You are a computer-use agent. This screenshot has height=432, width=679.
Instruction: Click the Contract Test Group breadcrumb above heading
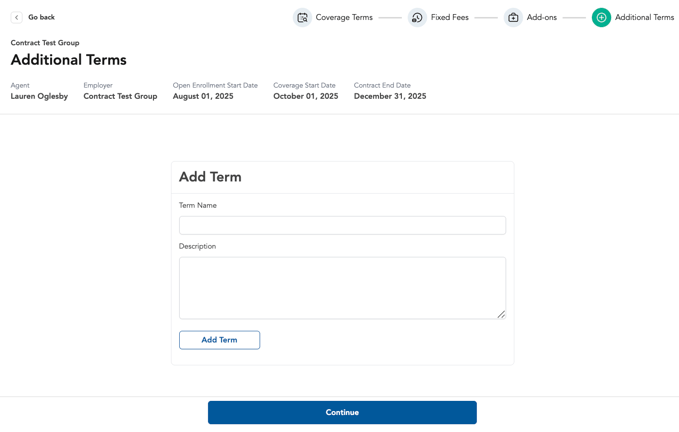click(x=45, y=43)
